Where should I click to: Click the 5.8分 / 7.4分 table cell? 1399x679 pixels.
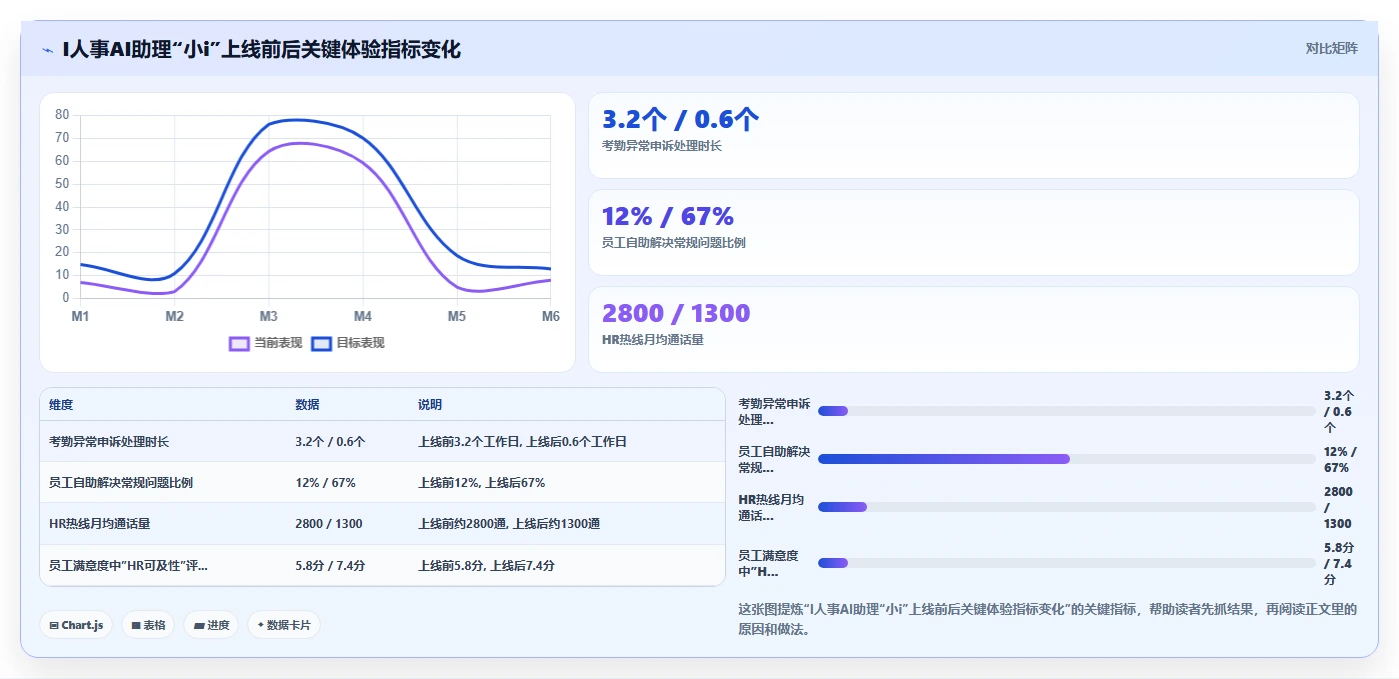(x=330, y=566)
